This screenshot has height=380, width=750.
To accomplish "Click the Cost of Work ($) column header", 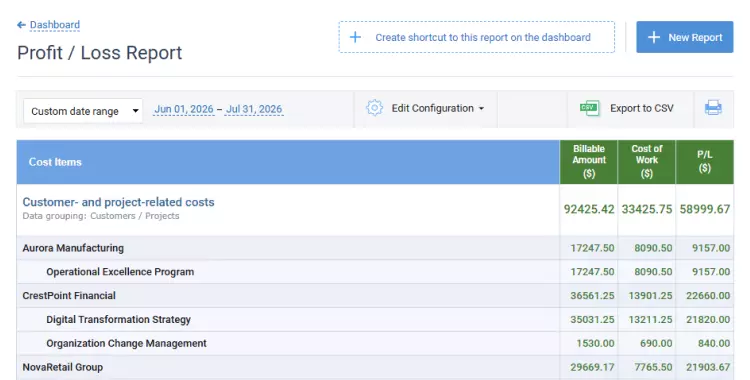I will coord(647,162).
